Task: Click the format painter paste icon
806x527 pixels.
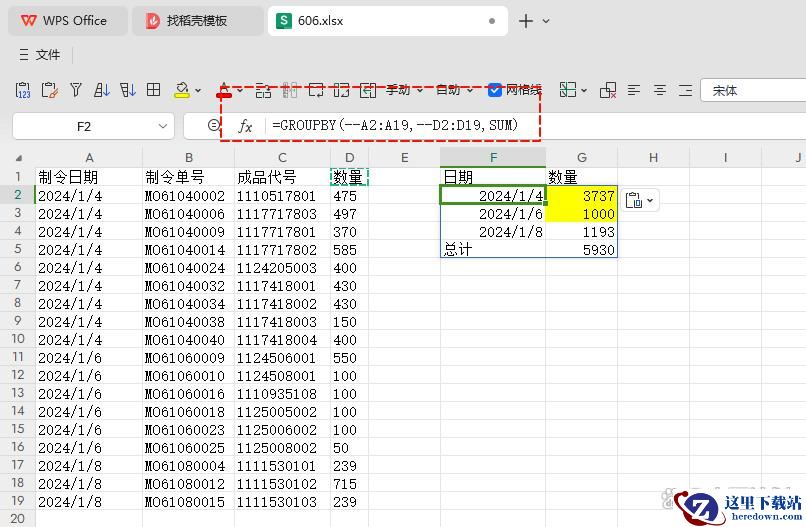Action: pyautogui.click(x=49, y=90)
